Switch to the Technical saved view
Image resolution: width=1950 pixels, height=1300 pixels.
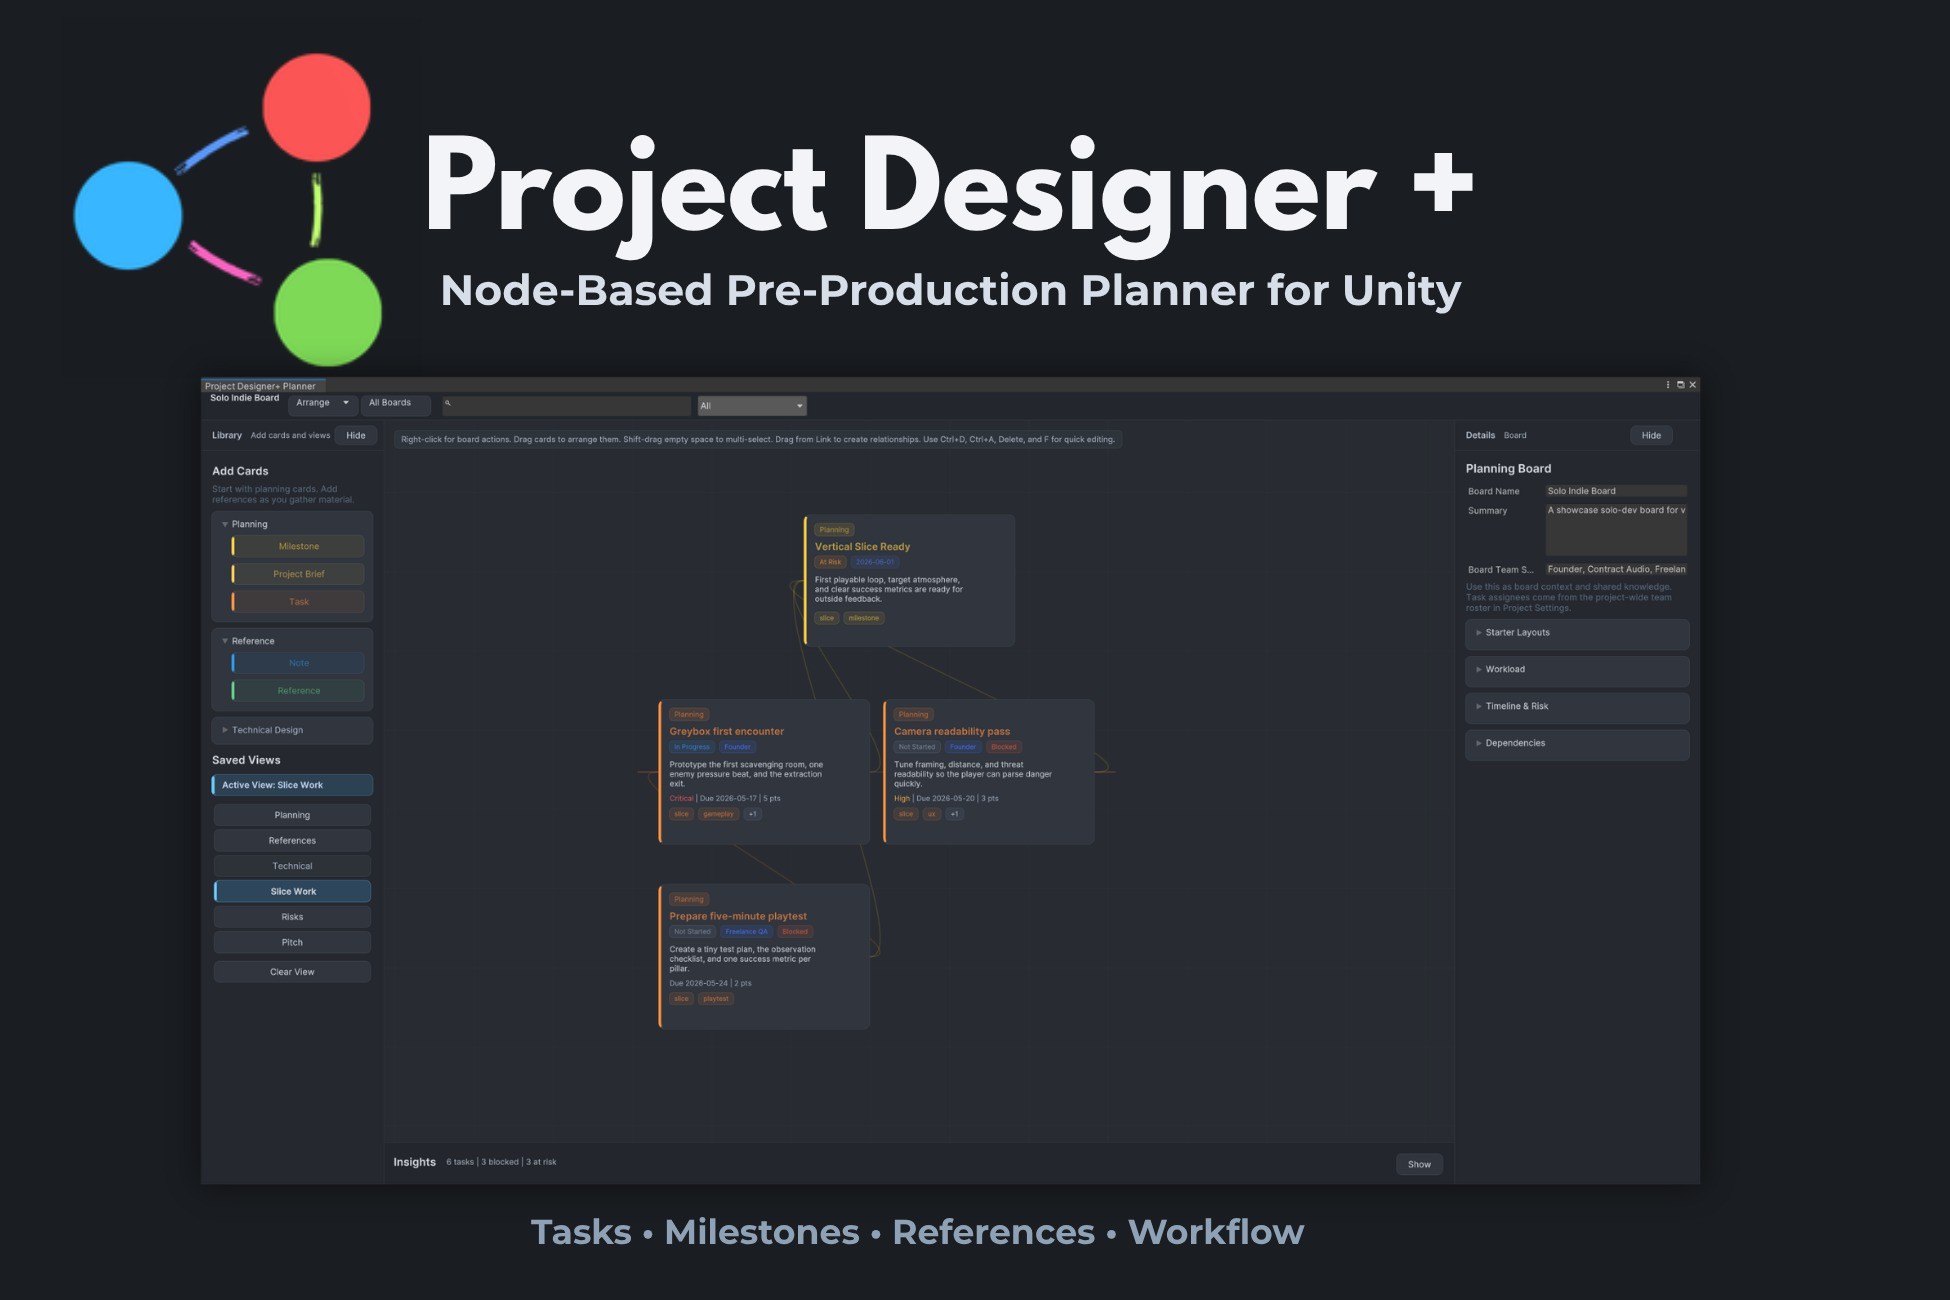pos(292,866)
